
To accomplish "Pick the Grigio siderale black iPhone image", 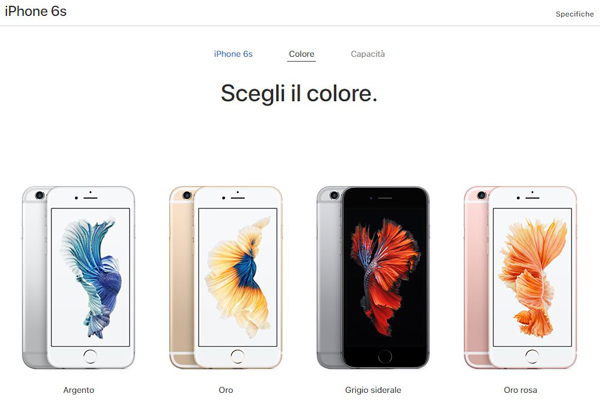I will tap(373, 277).
